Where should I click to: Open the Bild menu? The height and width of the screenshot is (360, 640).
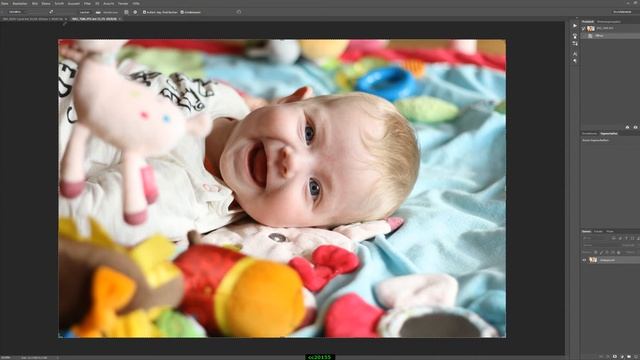(x=35, y=3)
